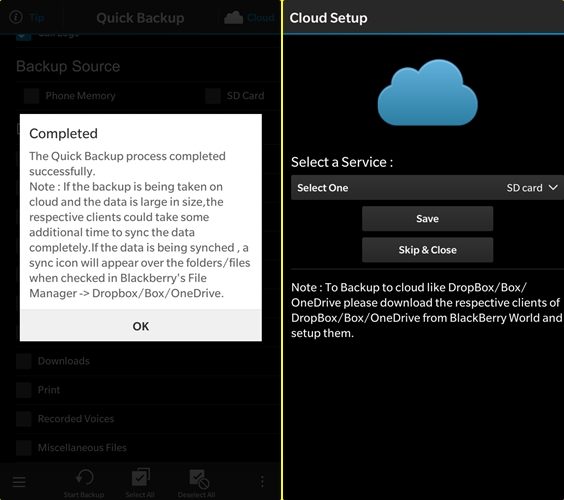
Task: Tap OK in the Completed dialog
Action: pyautogui.click(x=141, y=326)
